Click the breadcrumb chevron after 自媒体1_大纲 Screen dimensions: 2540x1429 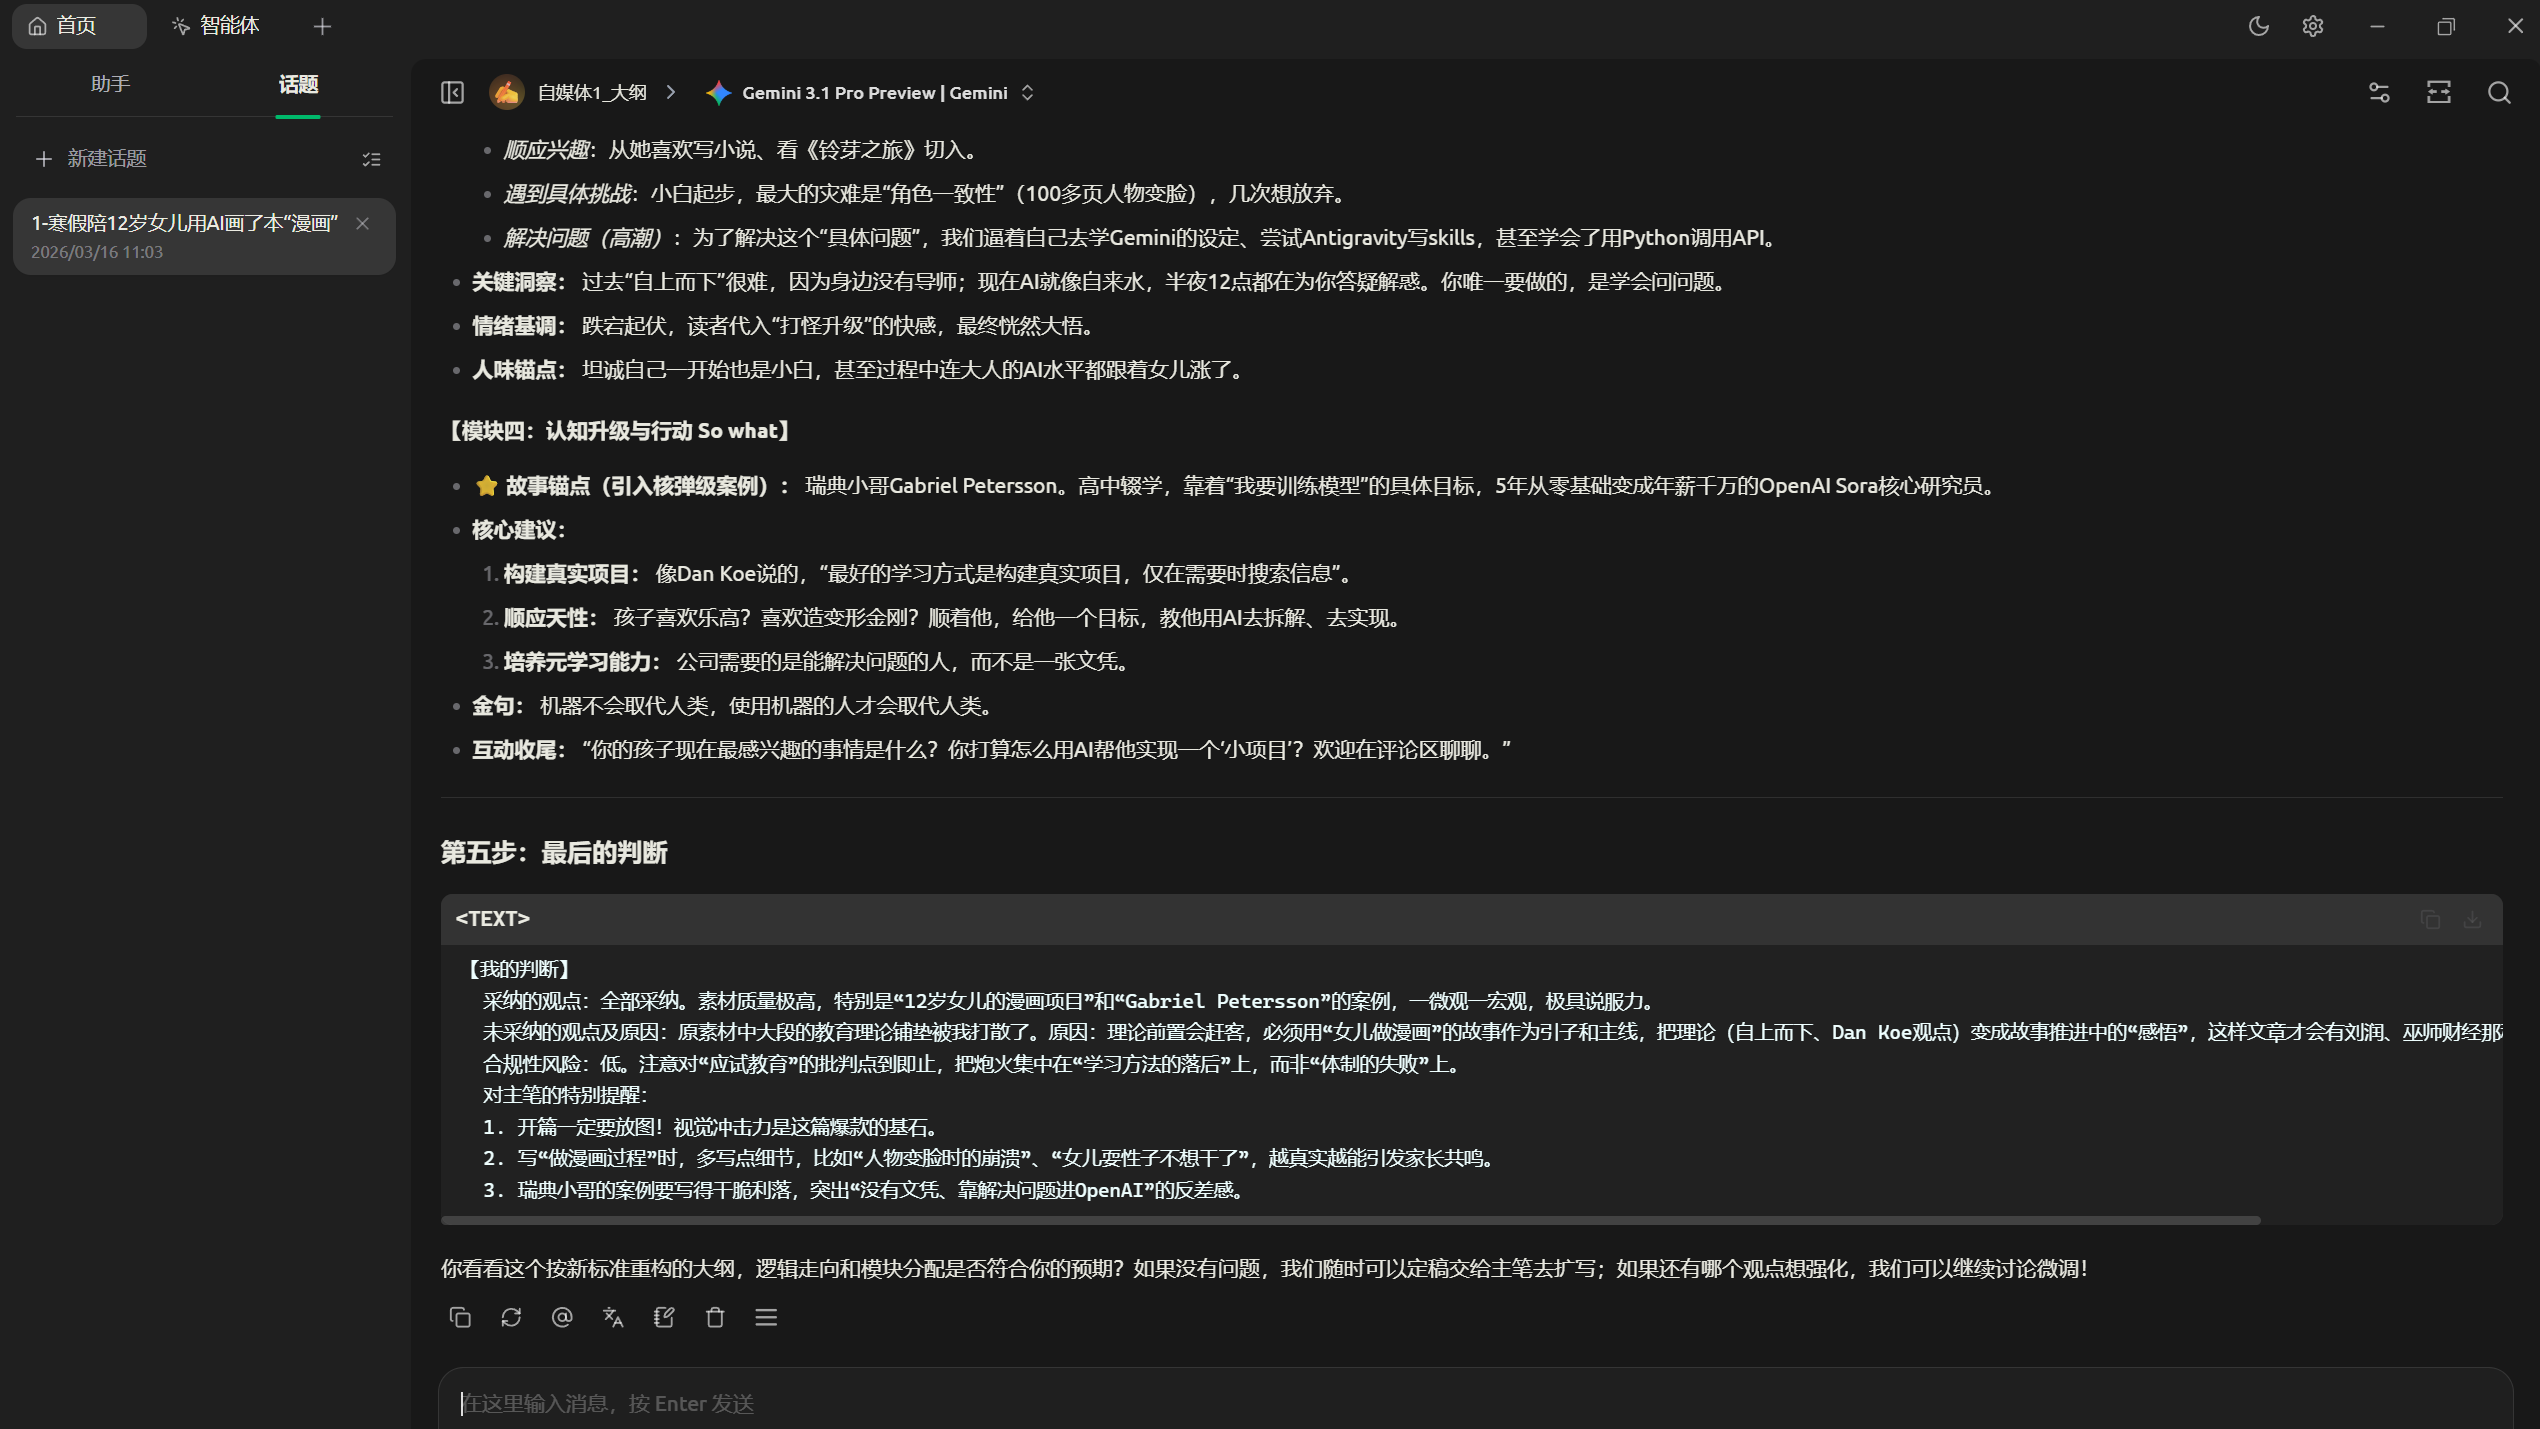tap(671, 93)
